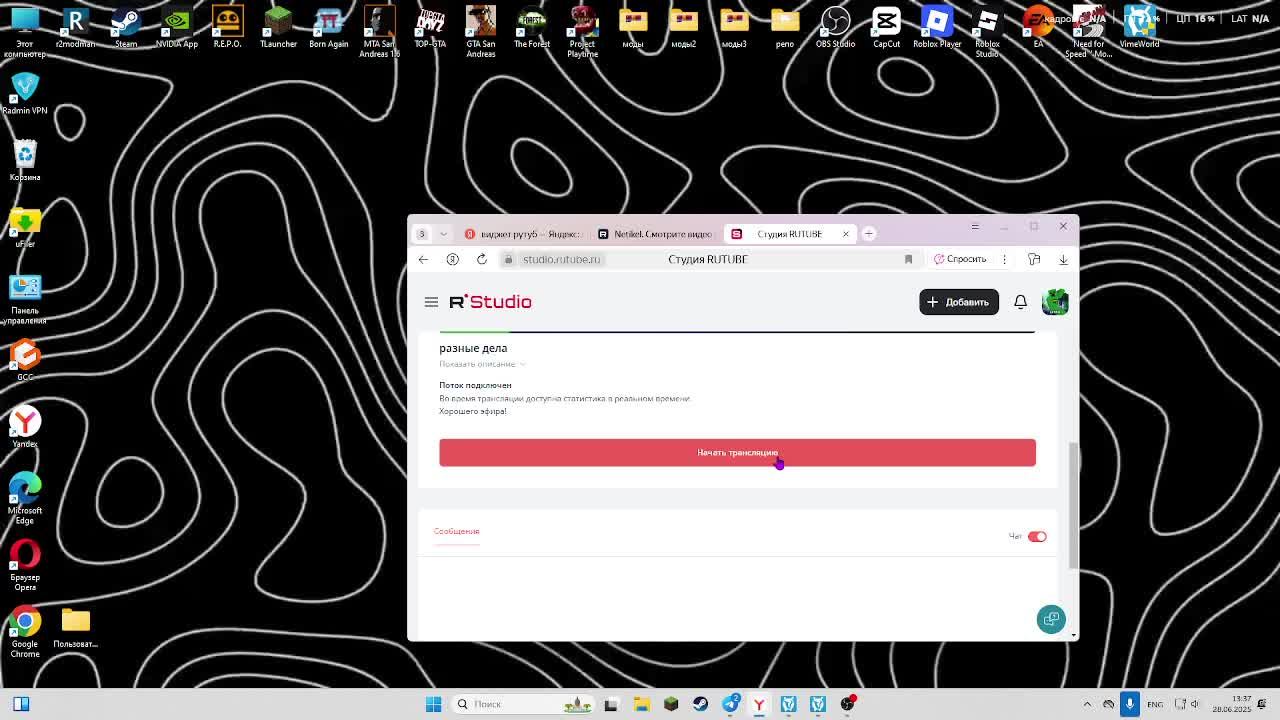Select the R.E.P.O. desktop shortcut
Image resolution: width=1280 pixels, height=720 pixels.
tap(227, 27)
